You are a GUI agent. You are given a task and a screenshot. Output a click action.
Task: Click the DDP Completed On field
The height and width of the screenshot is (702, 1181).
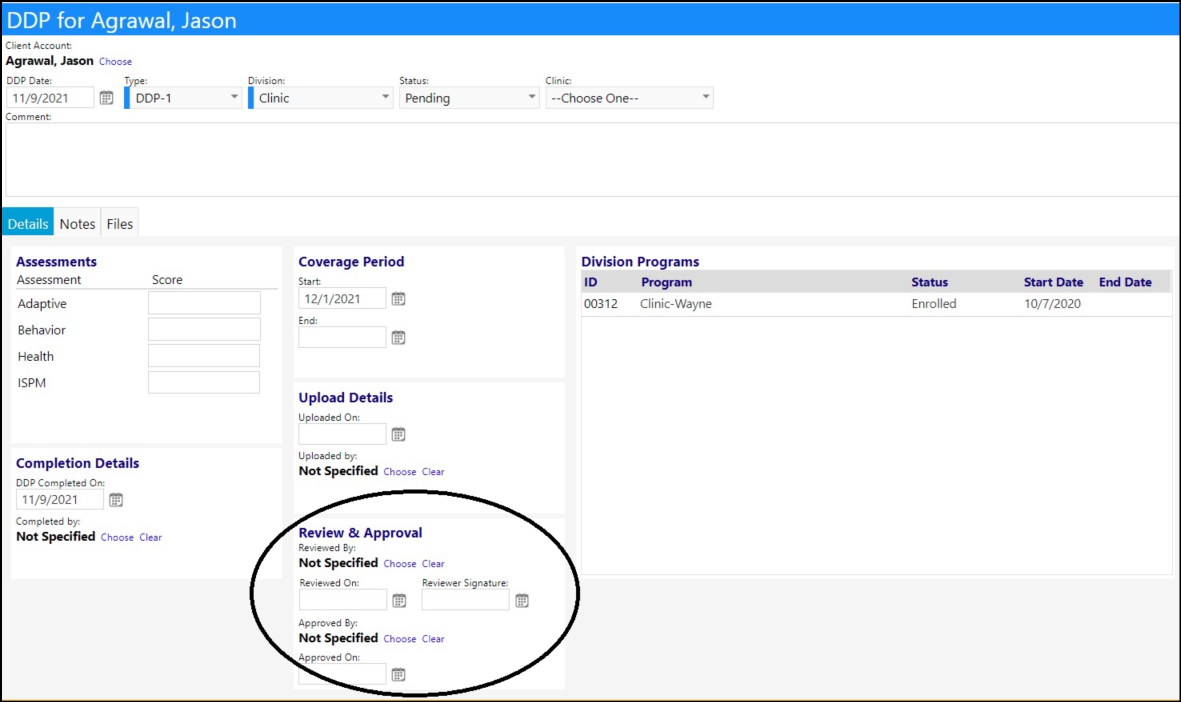tap(60, 499)
